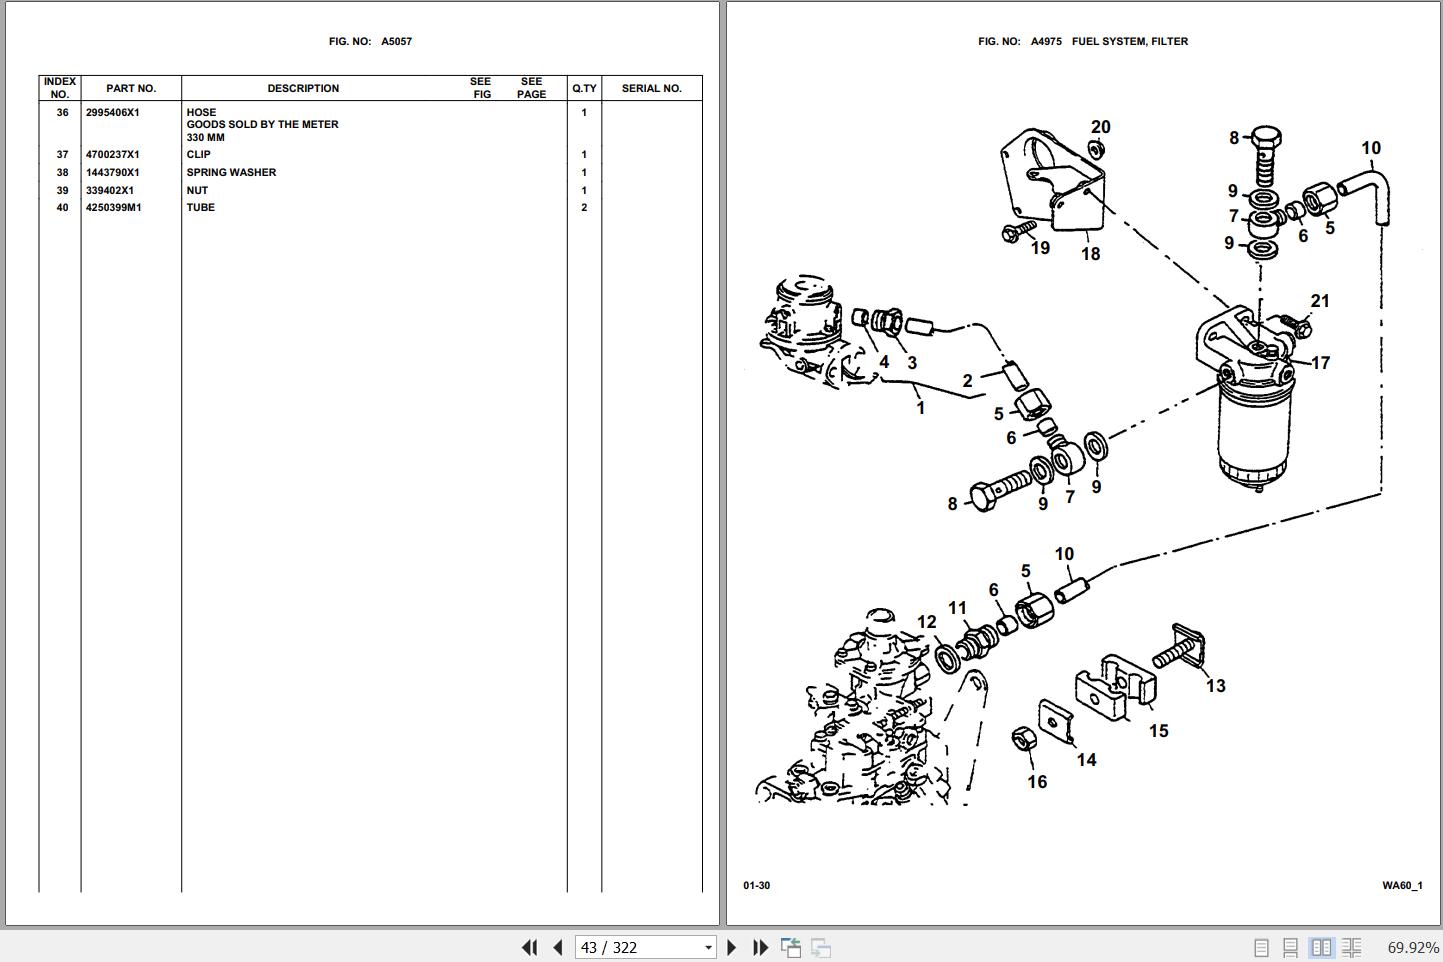The height and width of the screenshot is (962, 1443).
Task: Switch to single page layout
Action: 1261,947
